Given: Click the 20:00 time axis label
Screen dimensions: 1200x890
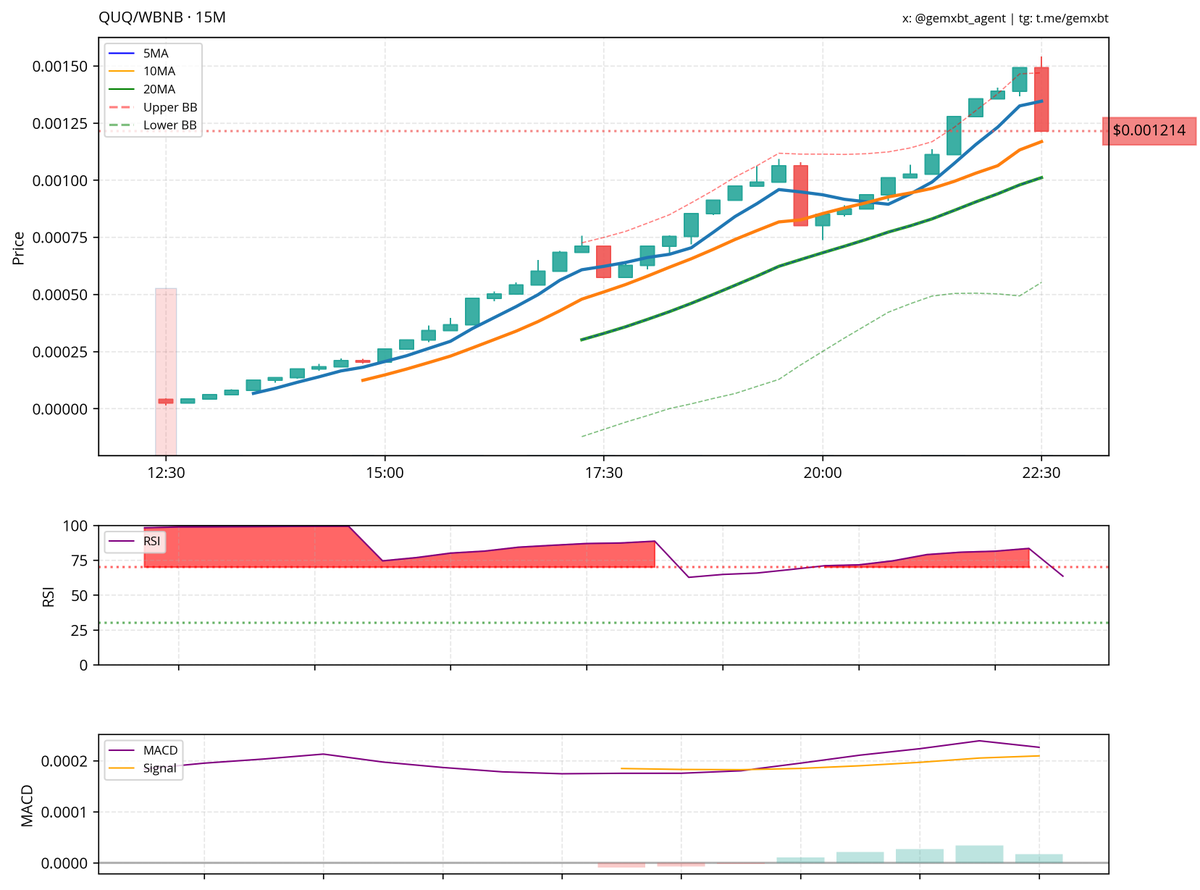Looking at the screenshot, I should click(822, 473).
